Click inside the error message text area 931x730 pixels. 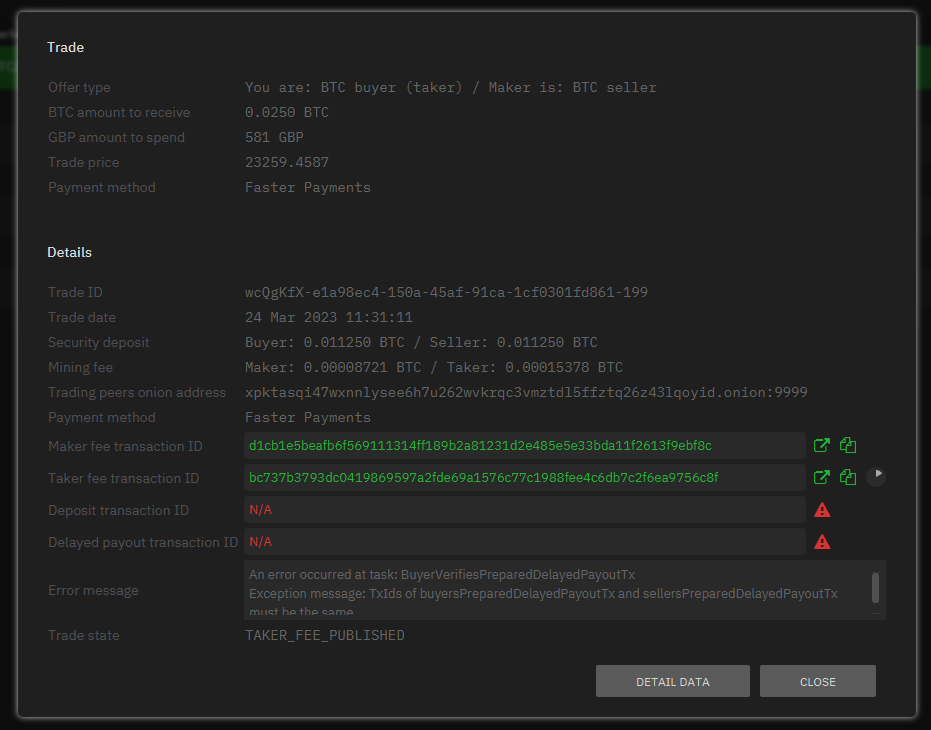point(550,589)
